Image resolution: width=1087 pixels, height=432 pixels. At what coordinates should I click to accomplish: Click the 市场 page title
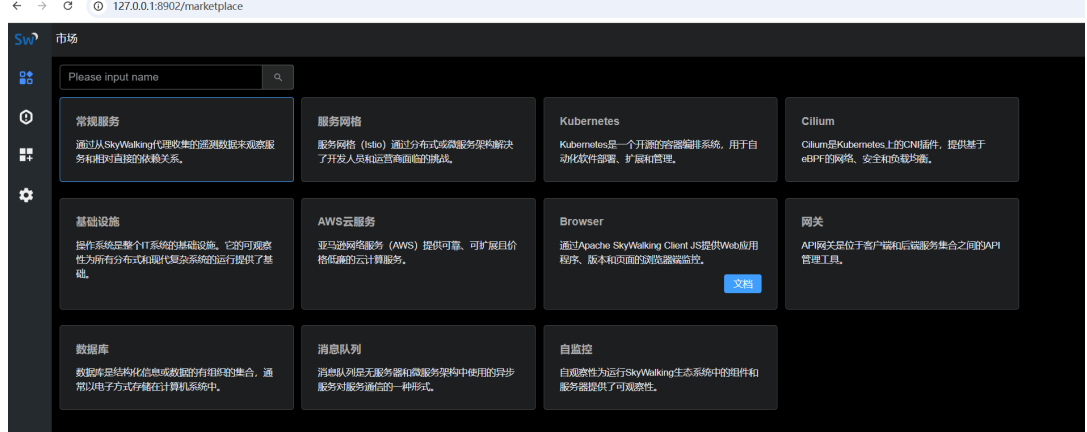(67, 39)
